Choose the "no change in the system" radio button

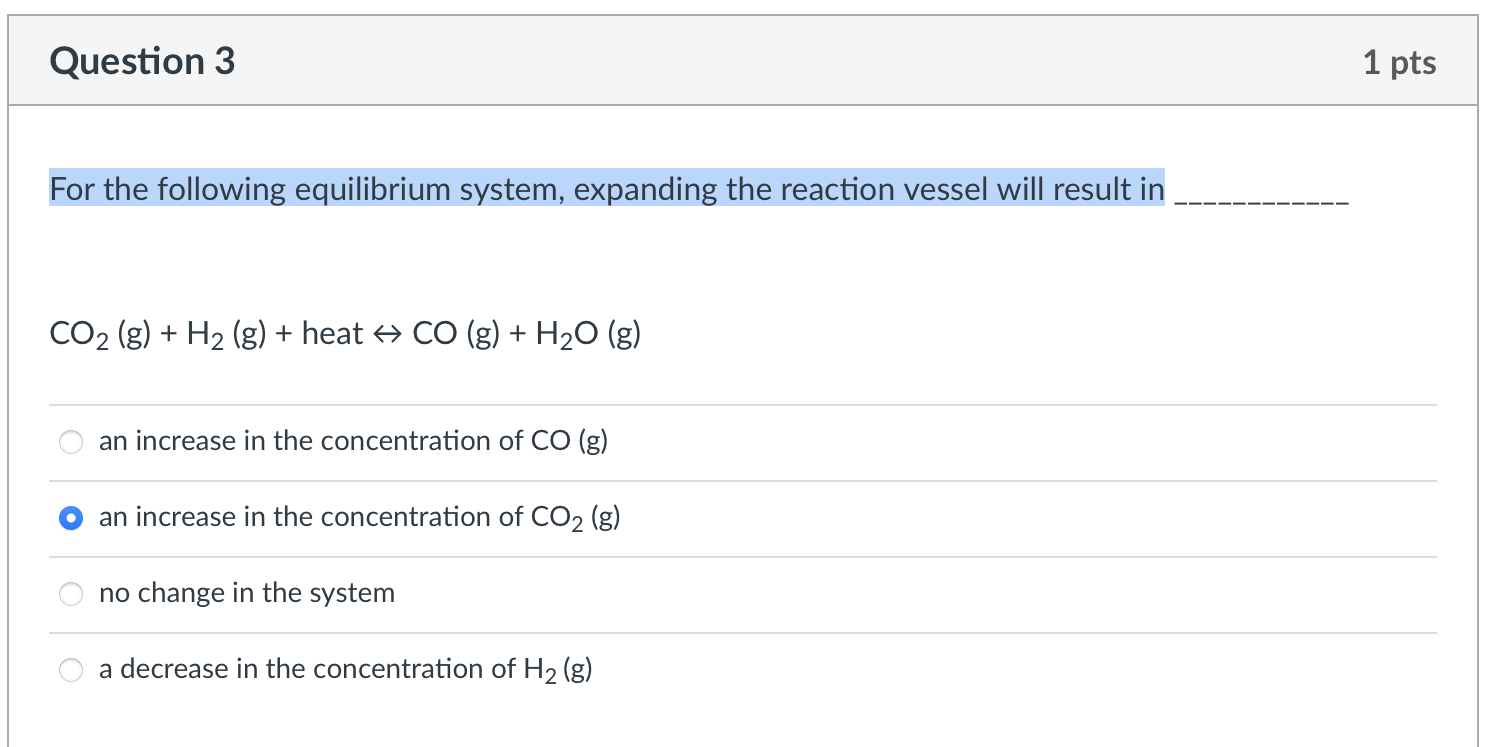pyautogui.click(x=71, y=594)
